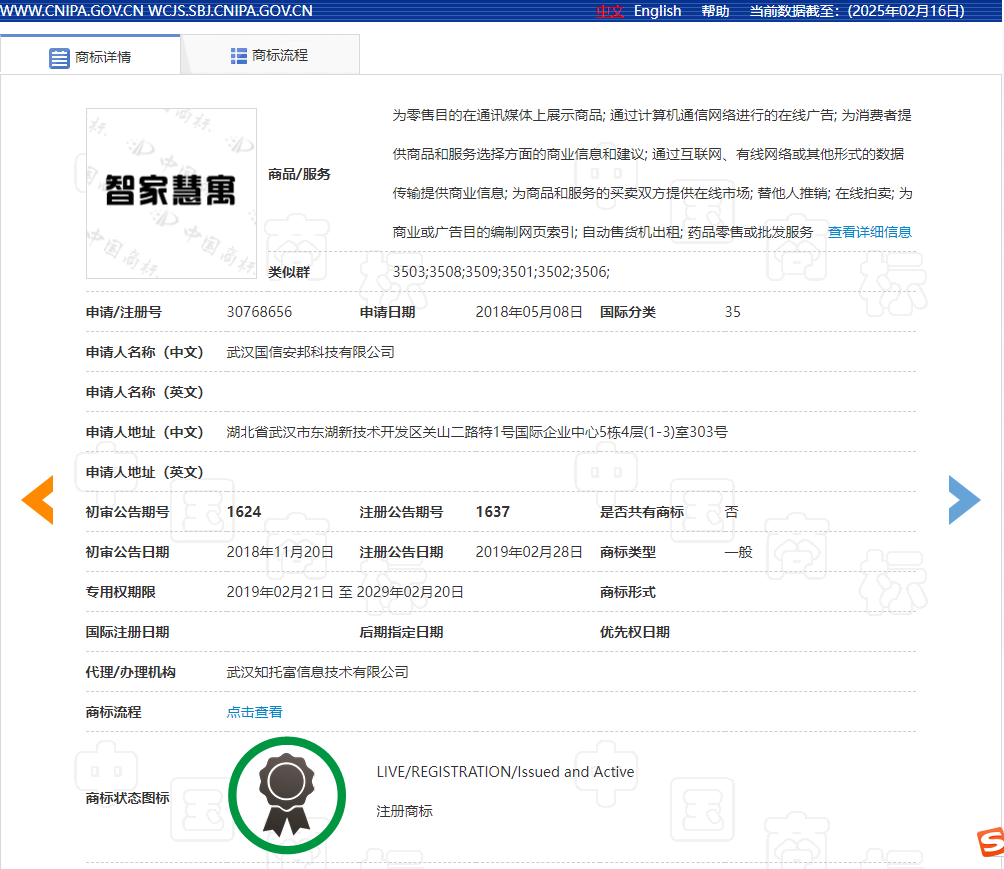Click the Sogou input method icon
Screen dimensions: 1004x869
(x=991, y=841)
